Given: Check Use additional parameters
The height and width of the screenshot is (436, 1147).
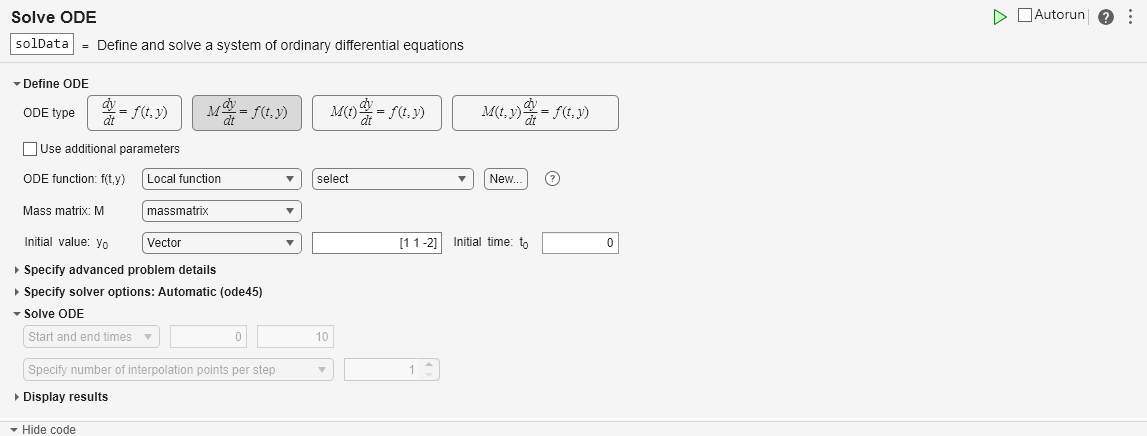Looking at the screenshot, I should [x=30, y=149].
